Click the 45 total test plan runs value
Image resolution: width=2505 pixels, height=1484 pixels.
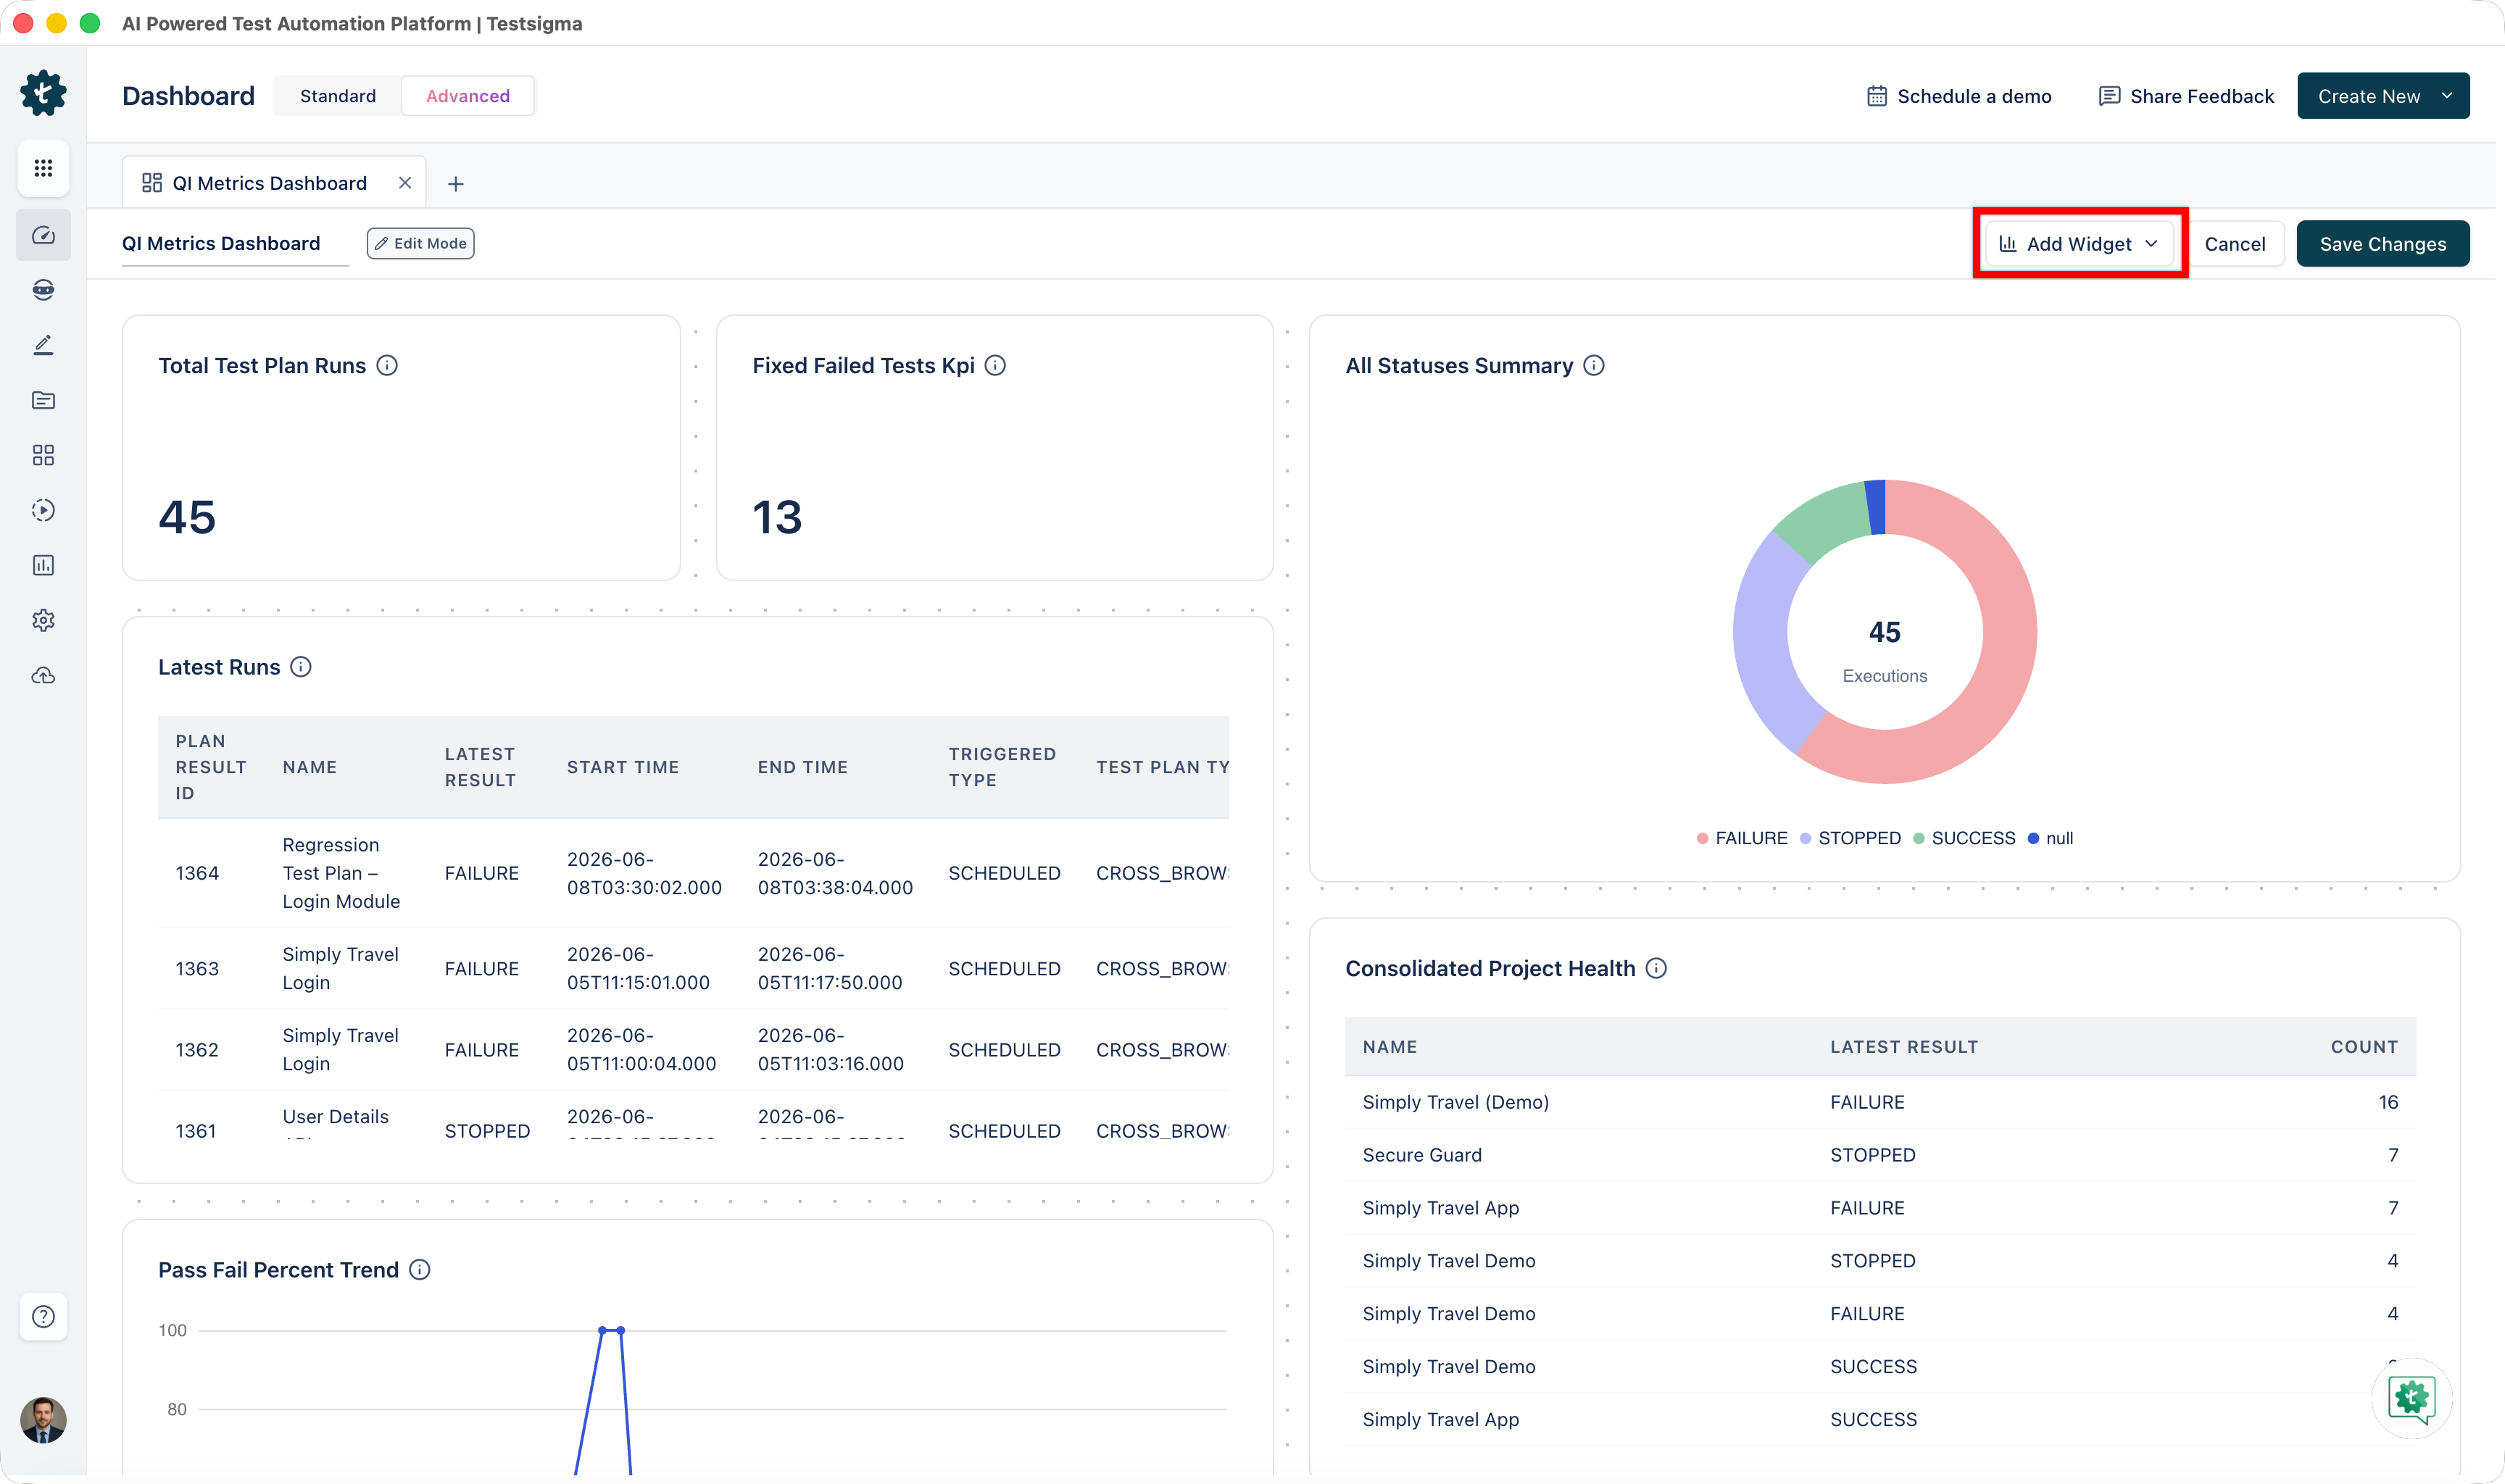coord(187,517)
